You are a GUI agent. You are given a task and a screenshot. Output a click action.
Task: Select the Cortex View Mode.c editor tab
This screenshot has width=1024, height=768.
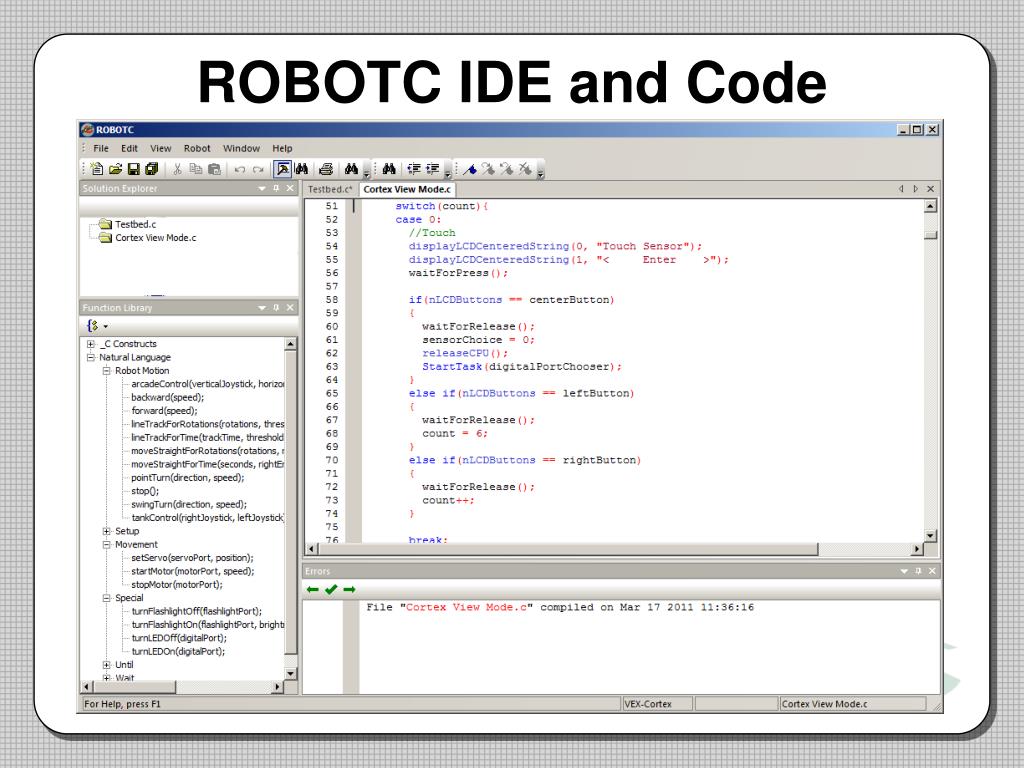(407, 189)
